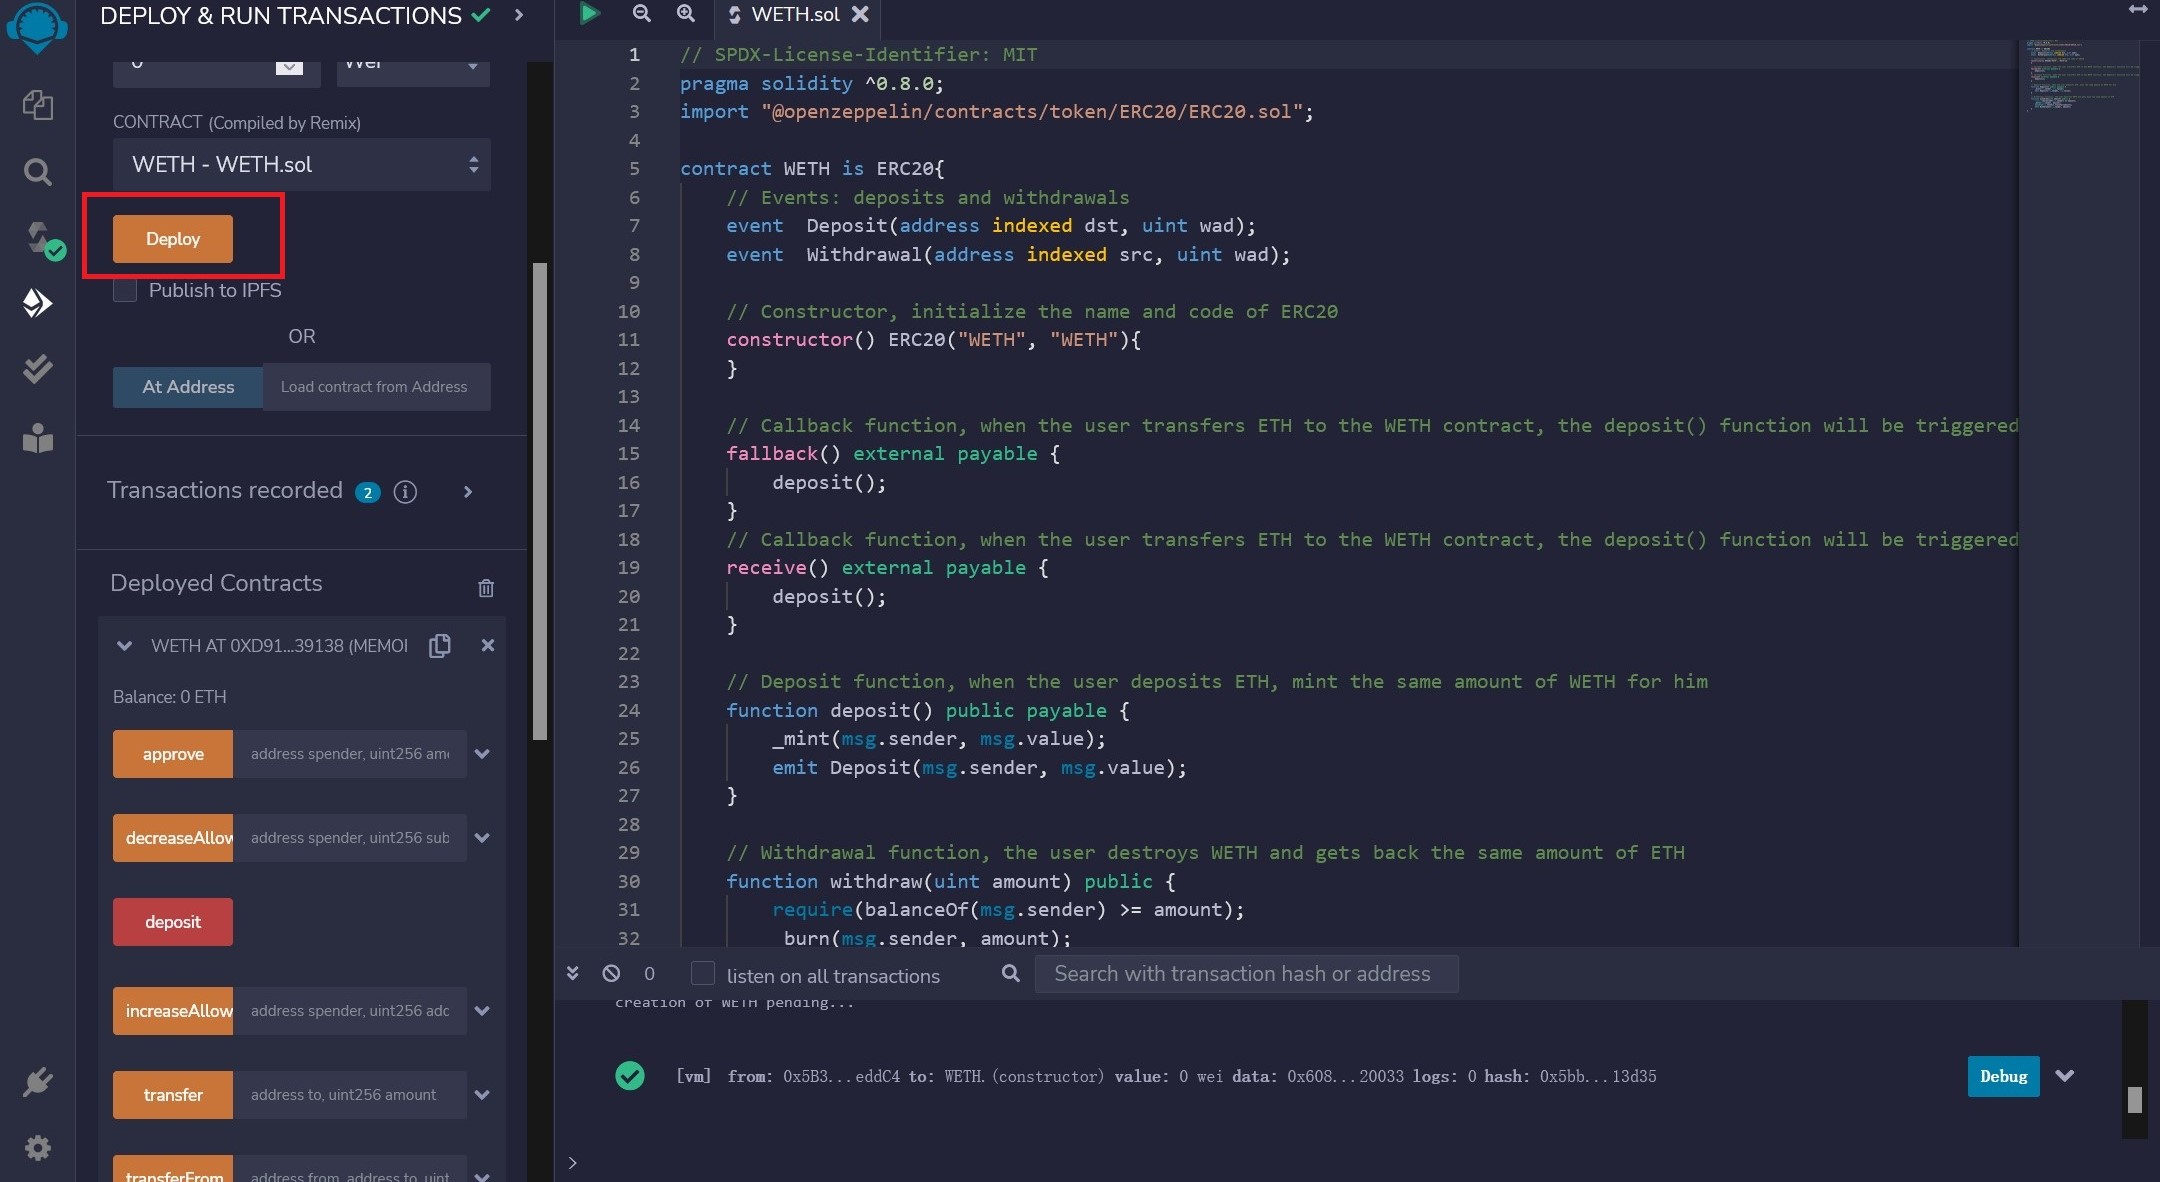Focus transfer address to, uint256 amount field

(350, 1095)
